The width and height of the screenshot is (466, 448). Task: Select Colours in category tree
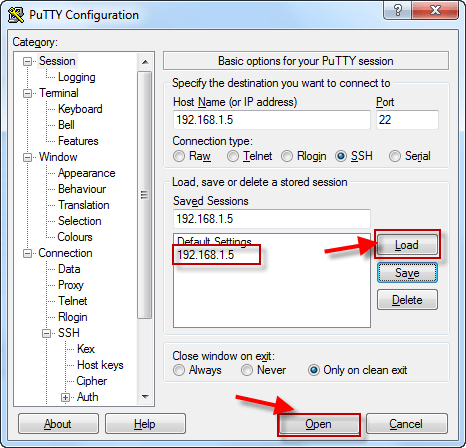(75, 237)
